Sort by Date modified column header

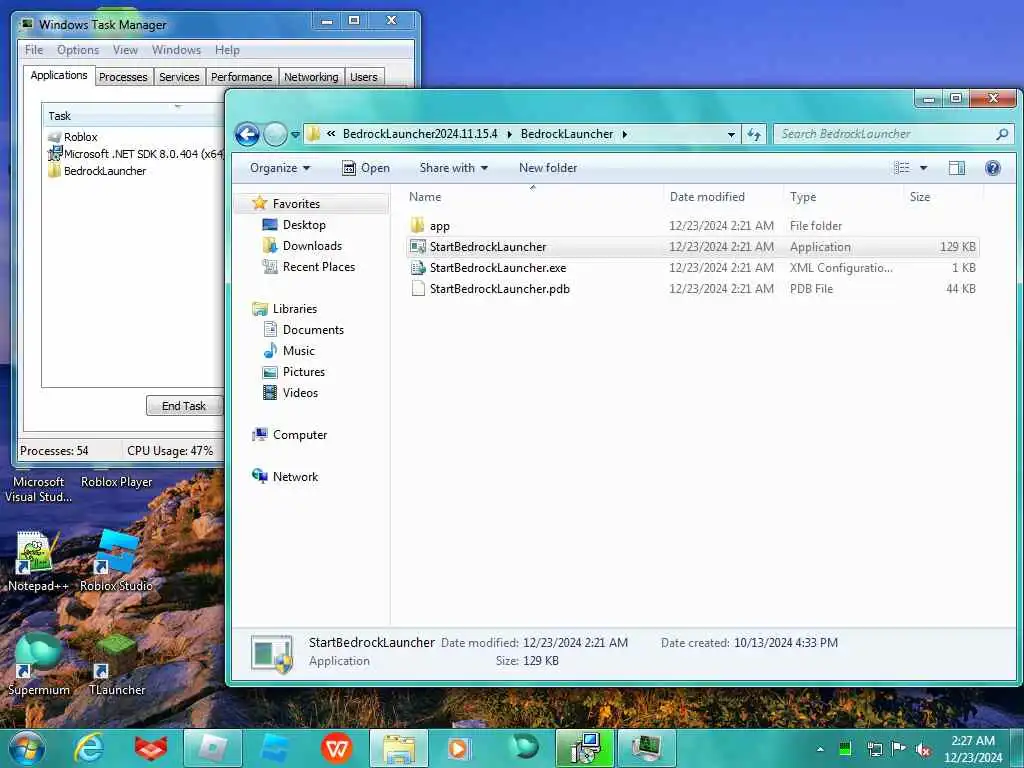707,197
